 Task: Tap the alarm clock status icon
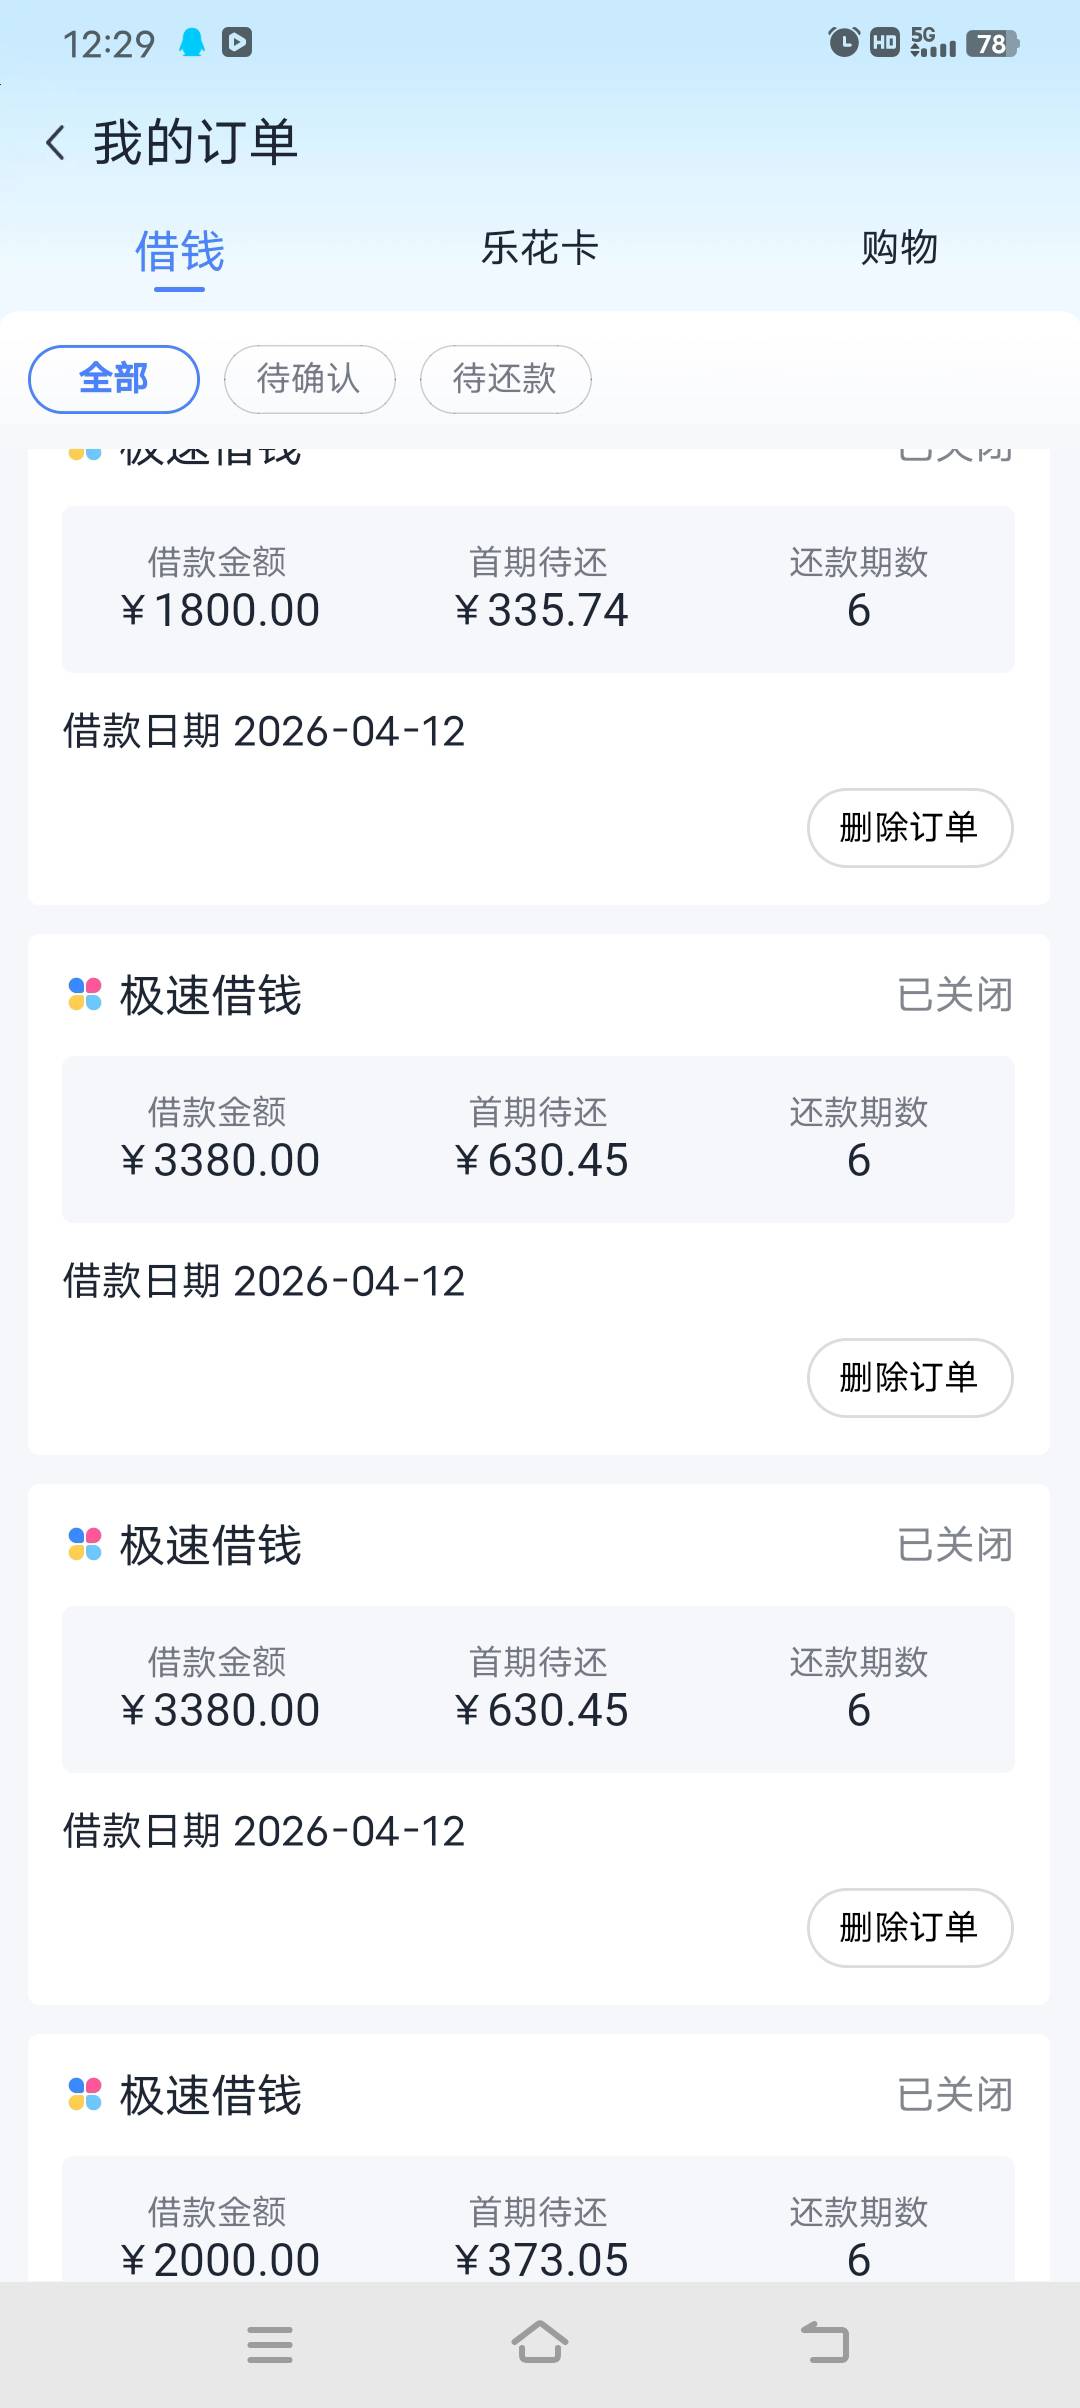[x=843, y=42]
